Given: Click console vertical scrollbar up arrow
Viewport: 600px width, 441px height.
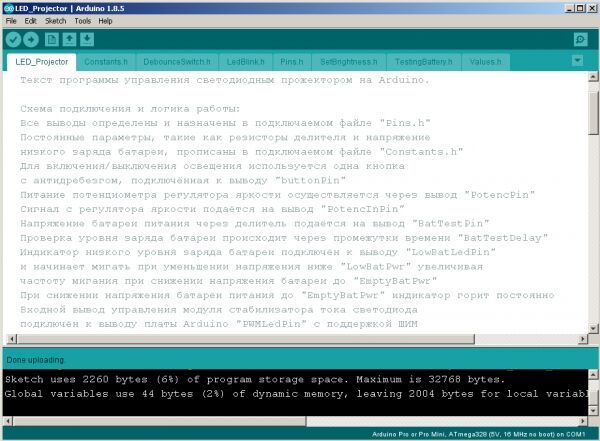Looking at the screenshot, I should (x=593, y=374).
